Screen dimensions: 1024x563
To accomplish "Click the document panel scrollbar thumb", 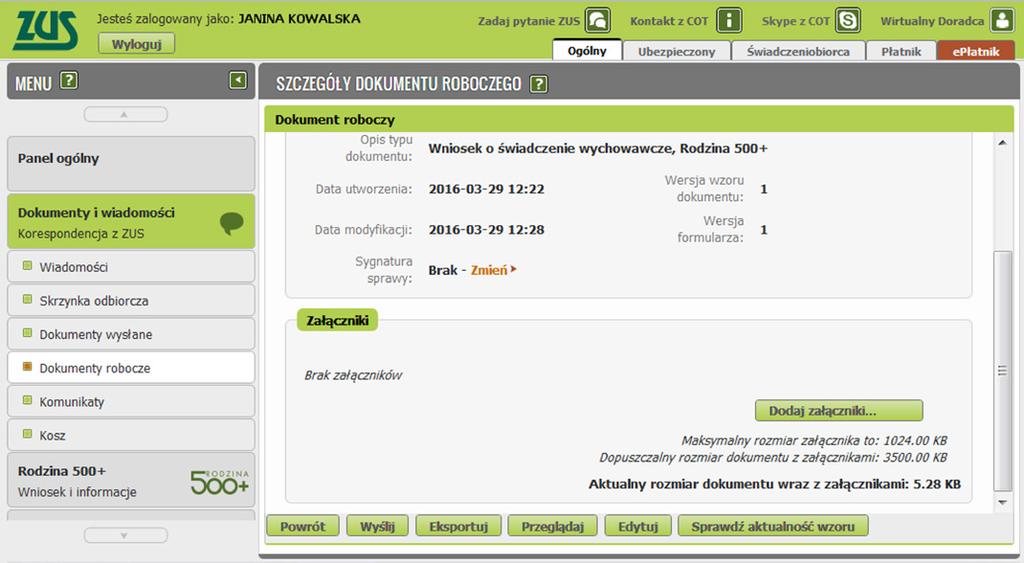I will (1002, 370).
